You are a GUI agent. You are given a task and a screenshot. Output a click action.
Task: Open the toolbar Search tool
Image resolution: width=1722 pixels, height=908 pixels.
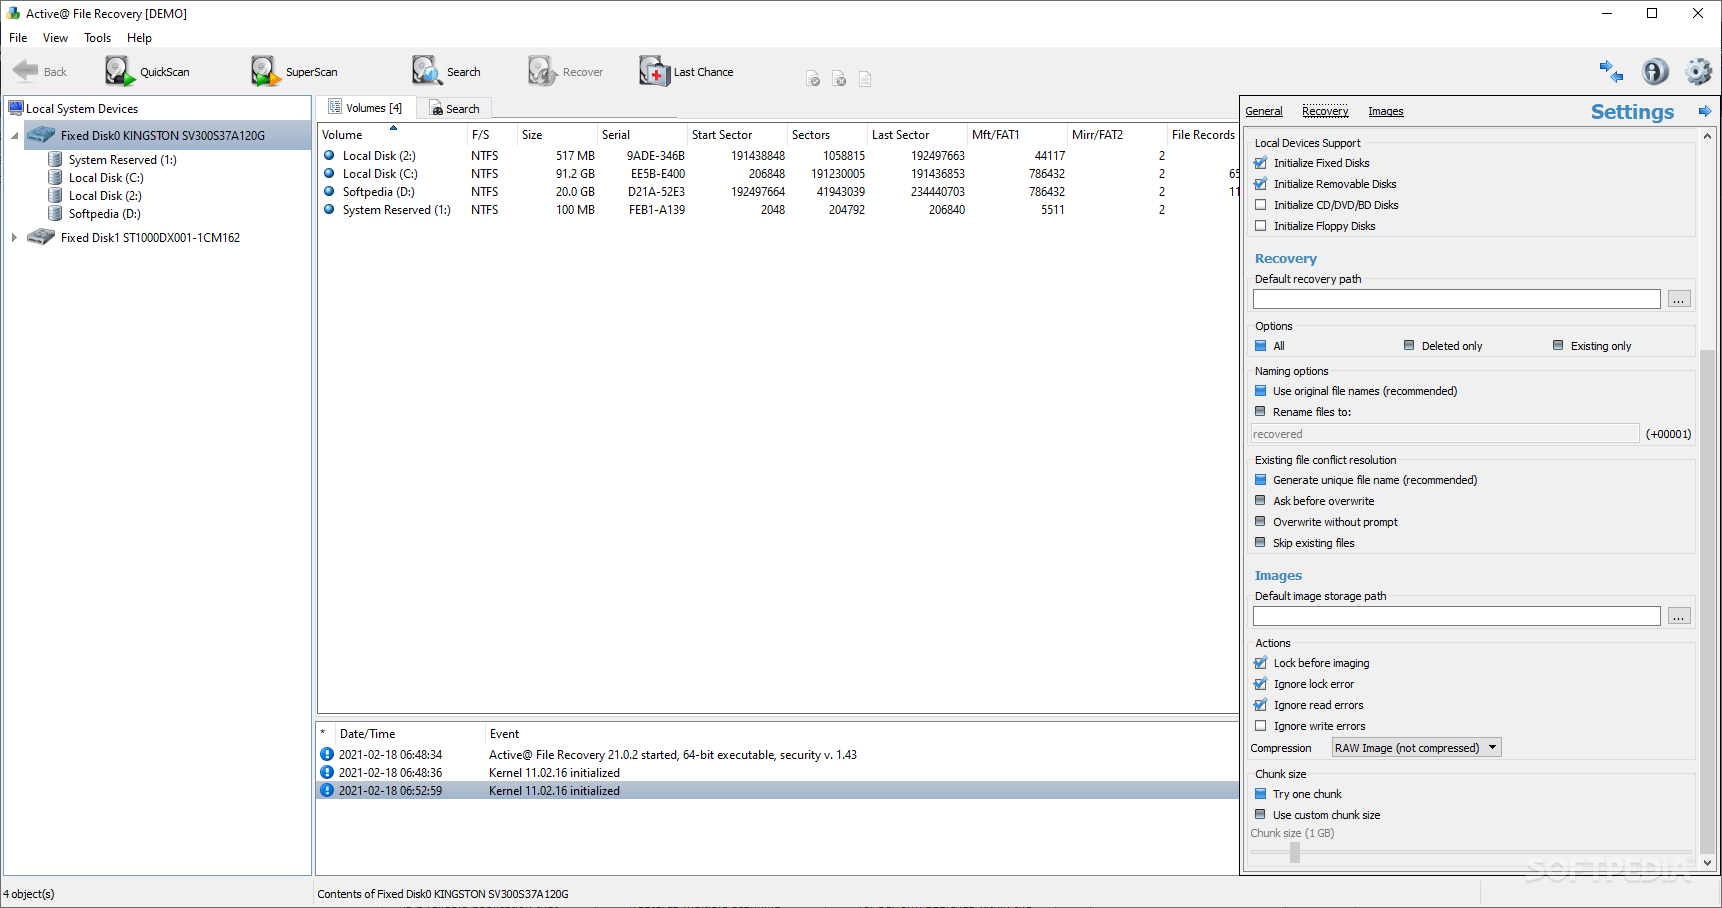point(447,71)
